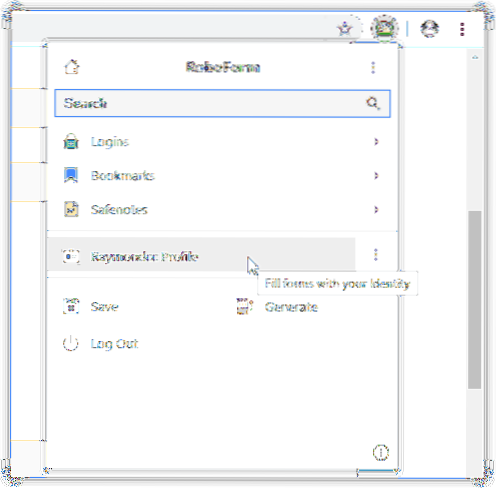Image resolution: width=496 pixels, height=488 pixels.
Task: Click the Safenotes note icon
Action: coord(71,209)
